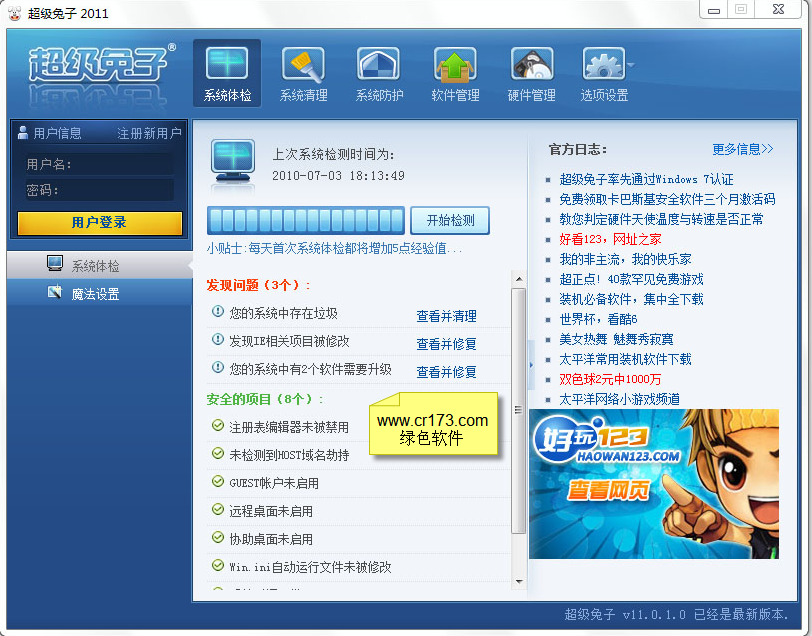Click the version status text 已经是最新版本
Screen dimensions: 812x636
[741, 615]
